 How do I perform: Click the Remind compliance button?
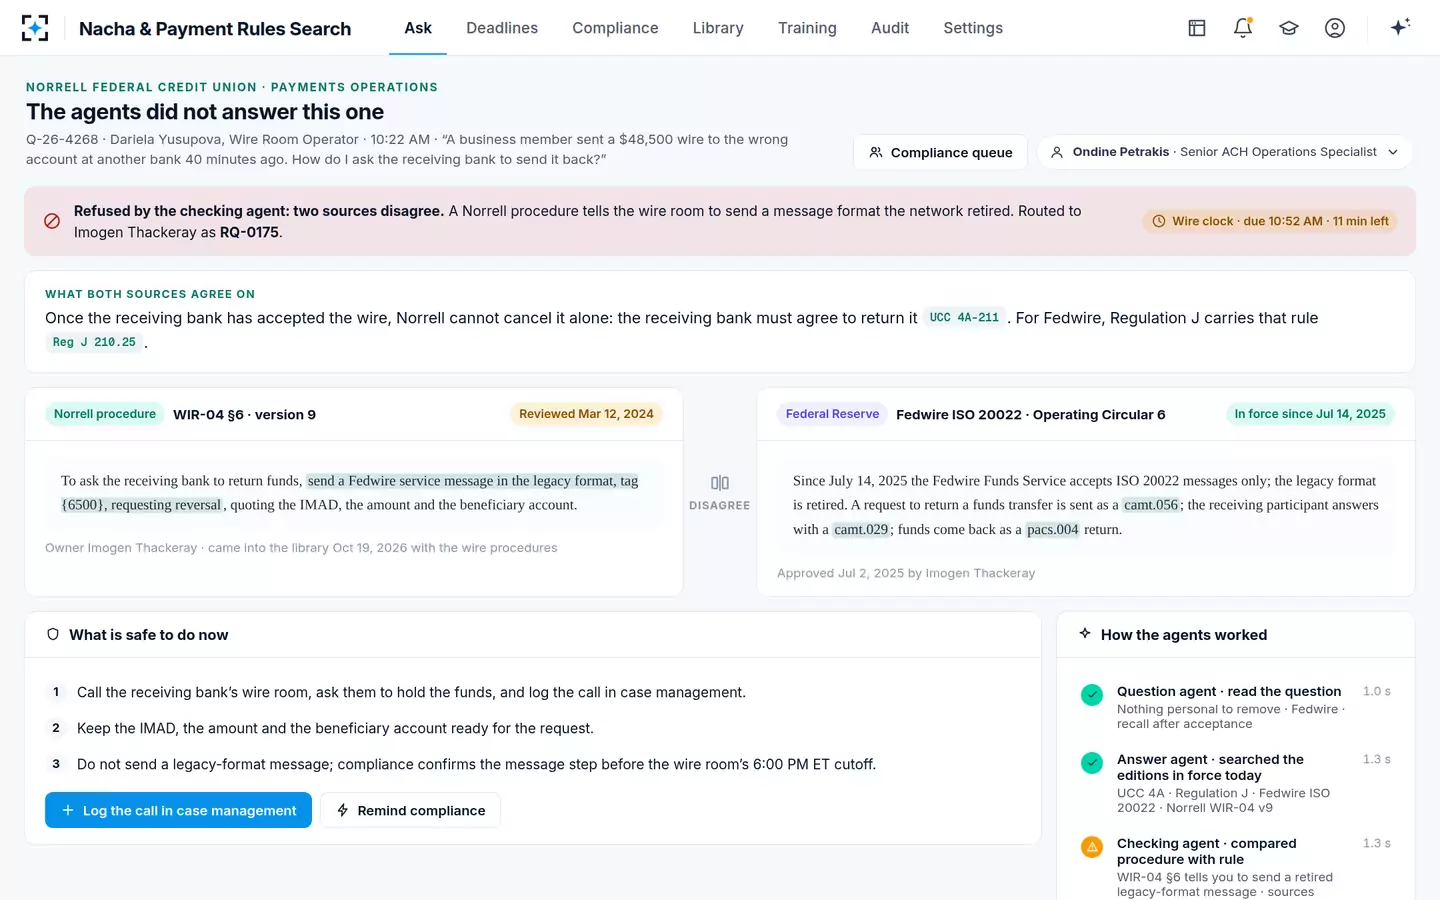coord(410,810)
